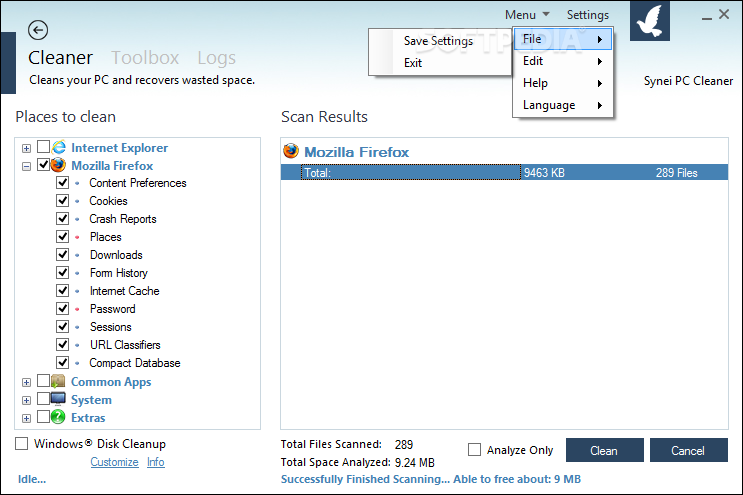
Task: Check the Extras checkbox
Action: pos(43,416)
